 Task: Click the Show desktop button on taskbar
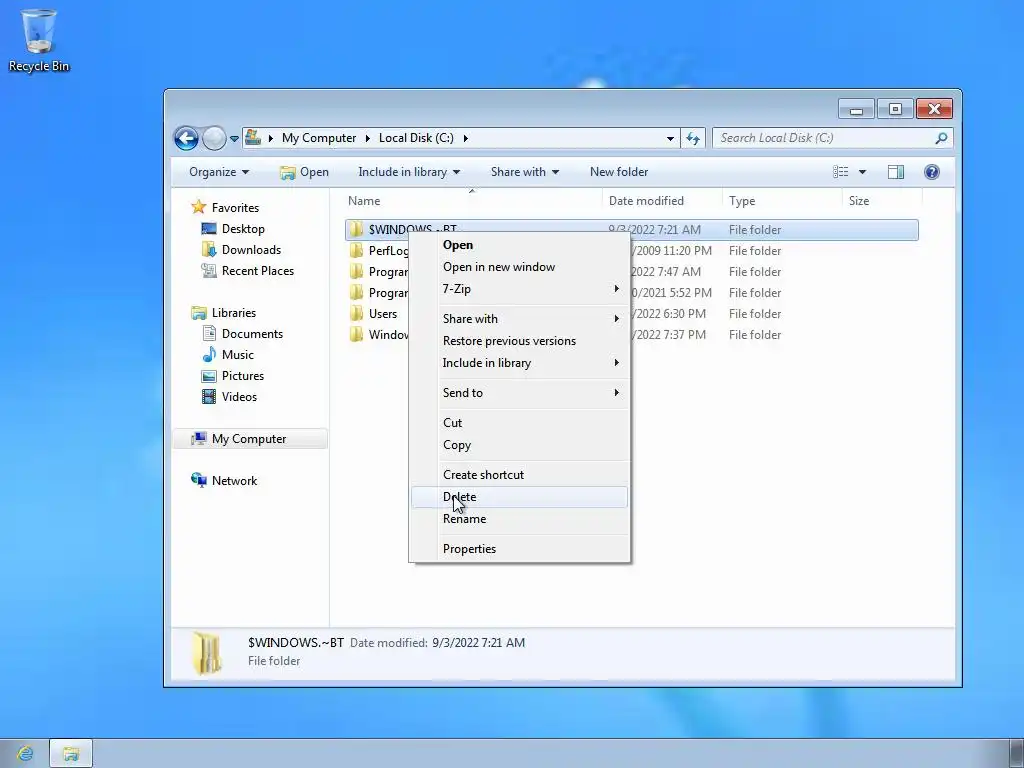1016,754
